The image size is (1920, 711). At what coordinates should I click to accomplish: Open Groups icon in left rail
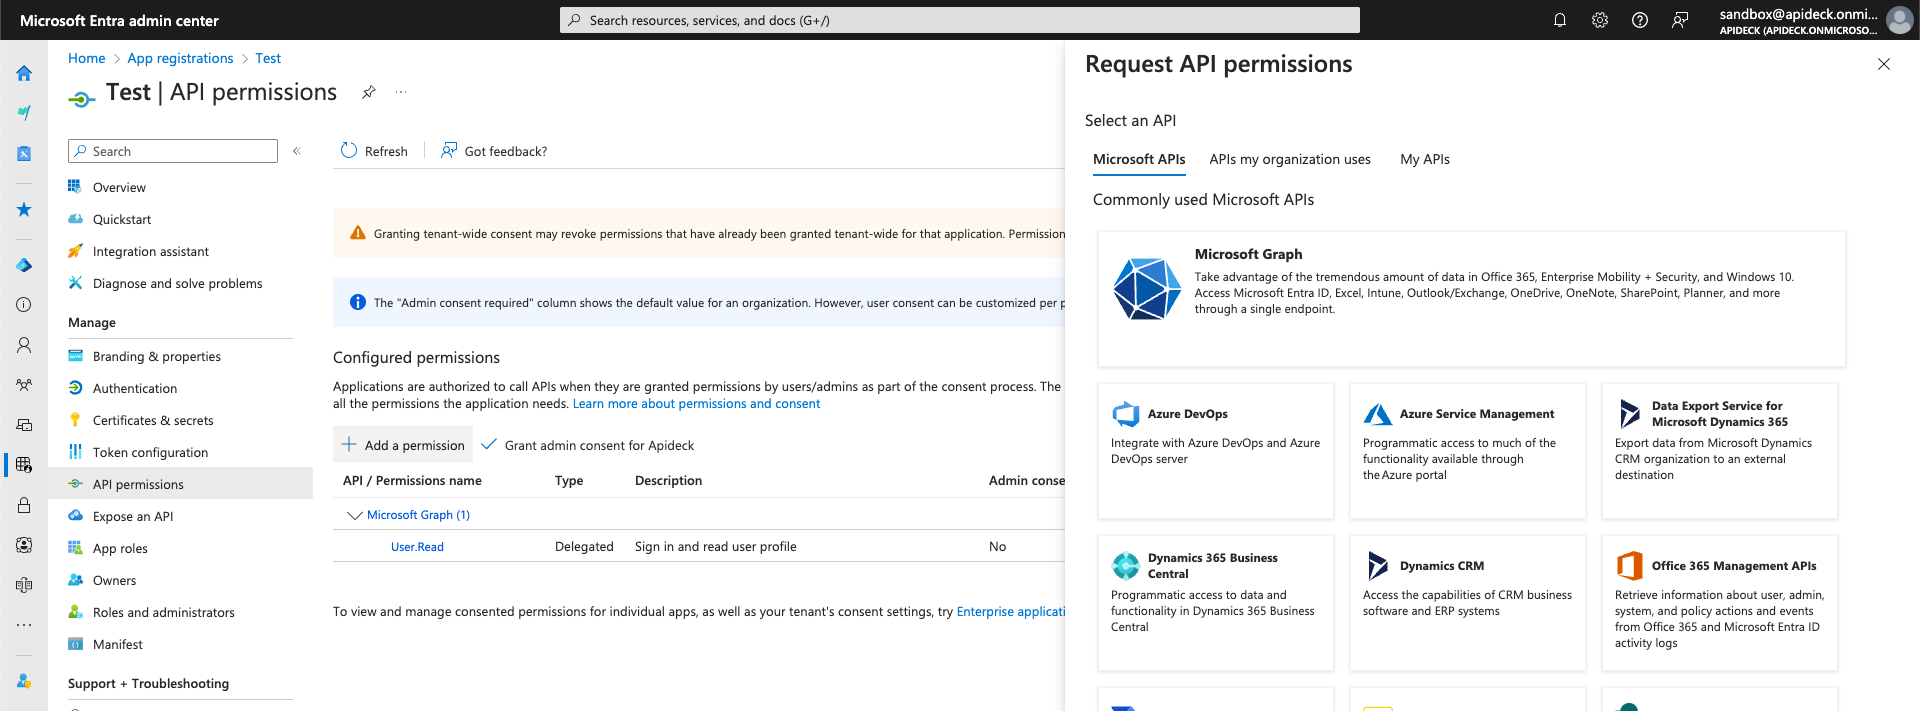24,385
